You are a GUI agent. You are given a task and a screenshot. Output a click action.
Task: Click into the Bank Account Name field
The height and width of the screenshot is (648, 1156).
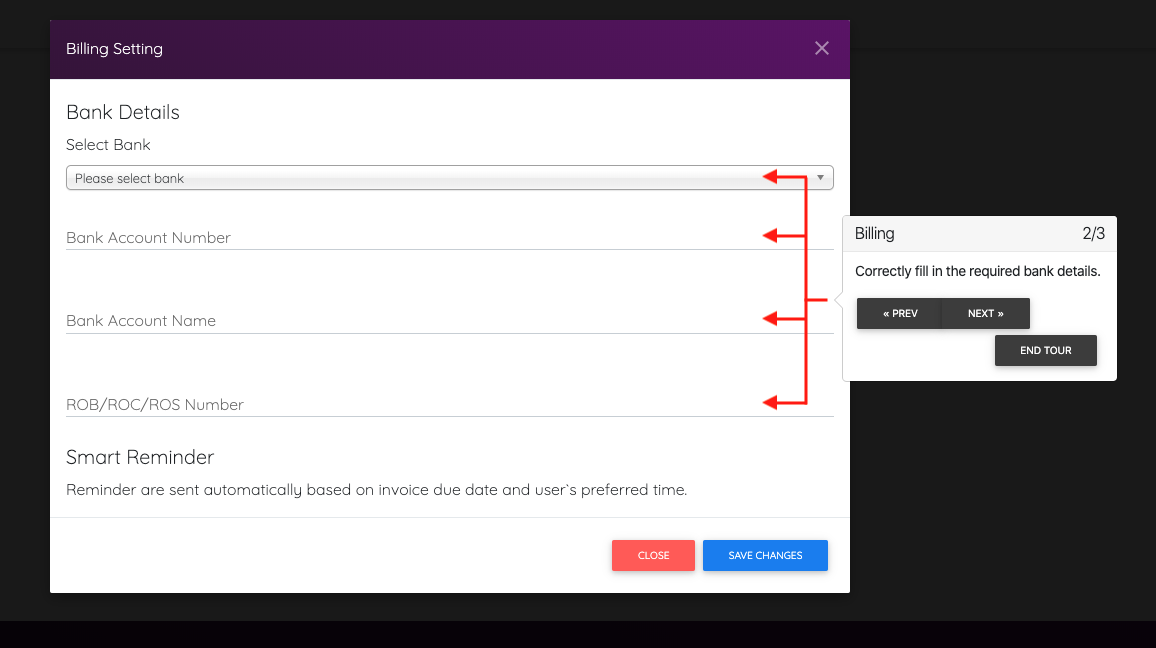[x=400, y=321]
